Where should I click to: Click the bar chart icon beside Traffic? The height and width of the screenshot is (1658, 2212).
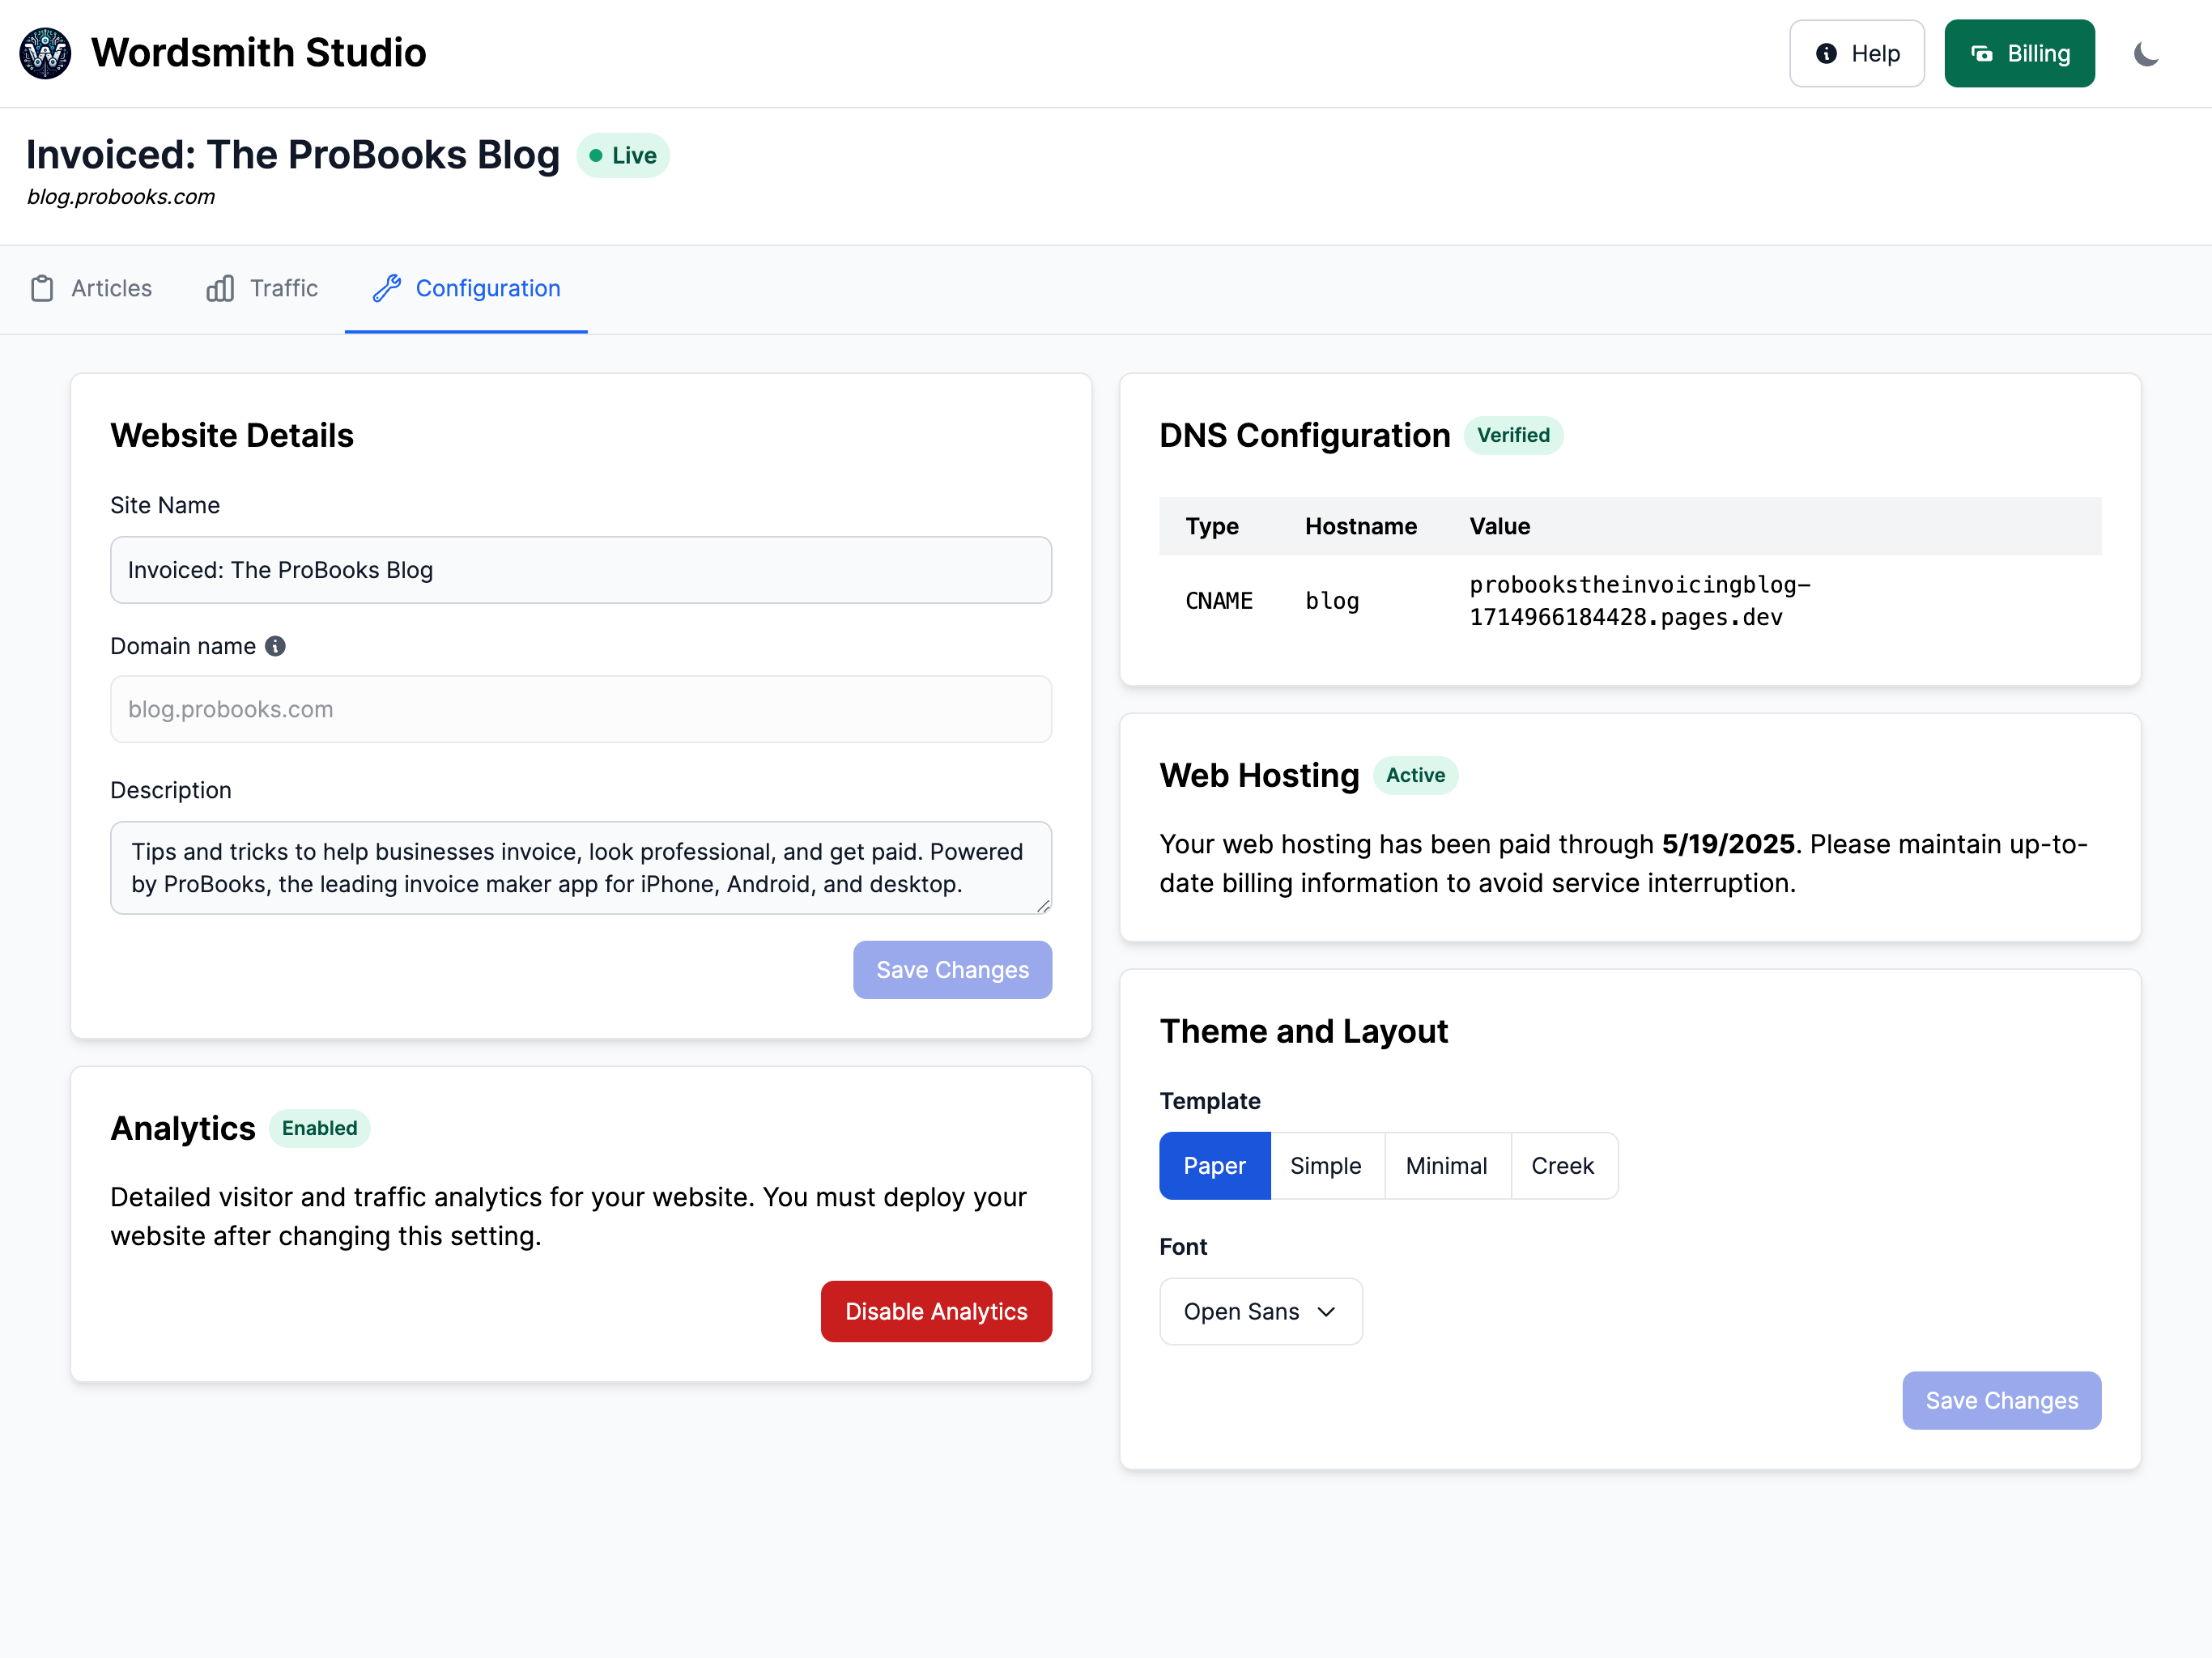[220, 288]
